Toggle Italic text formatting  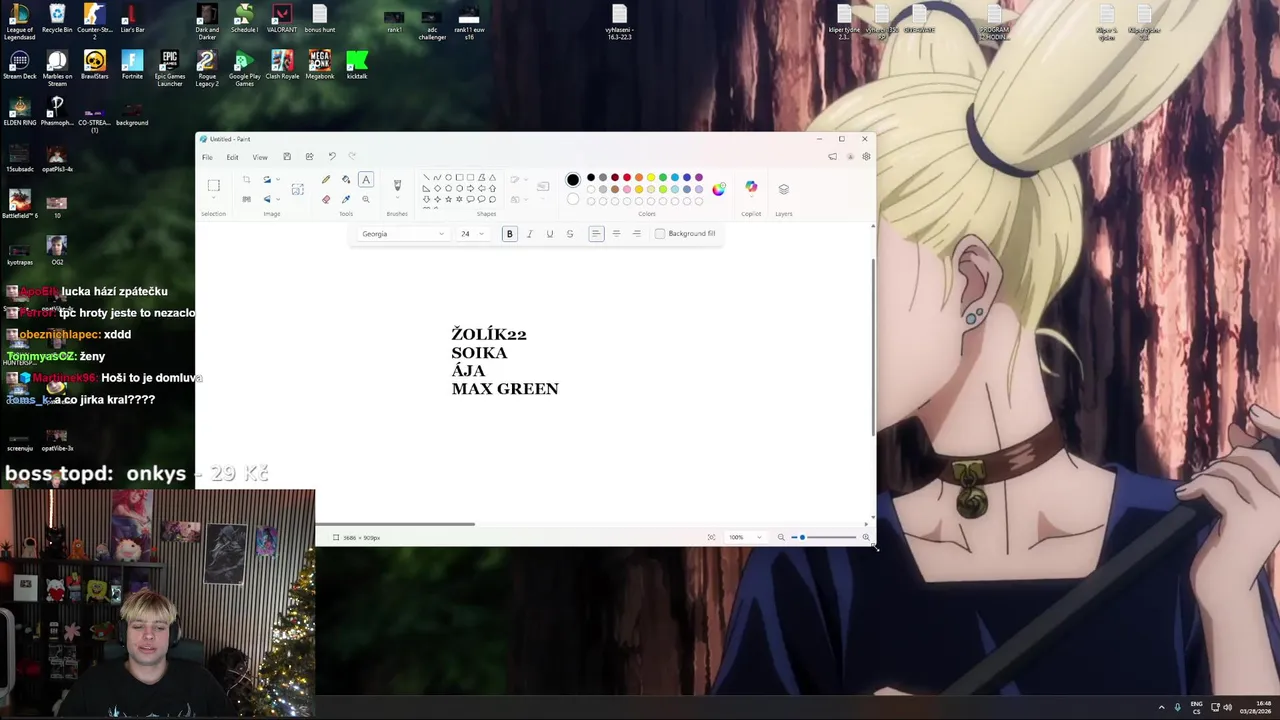[x=529, y=234]
